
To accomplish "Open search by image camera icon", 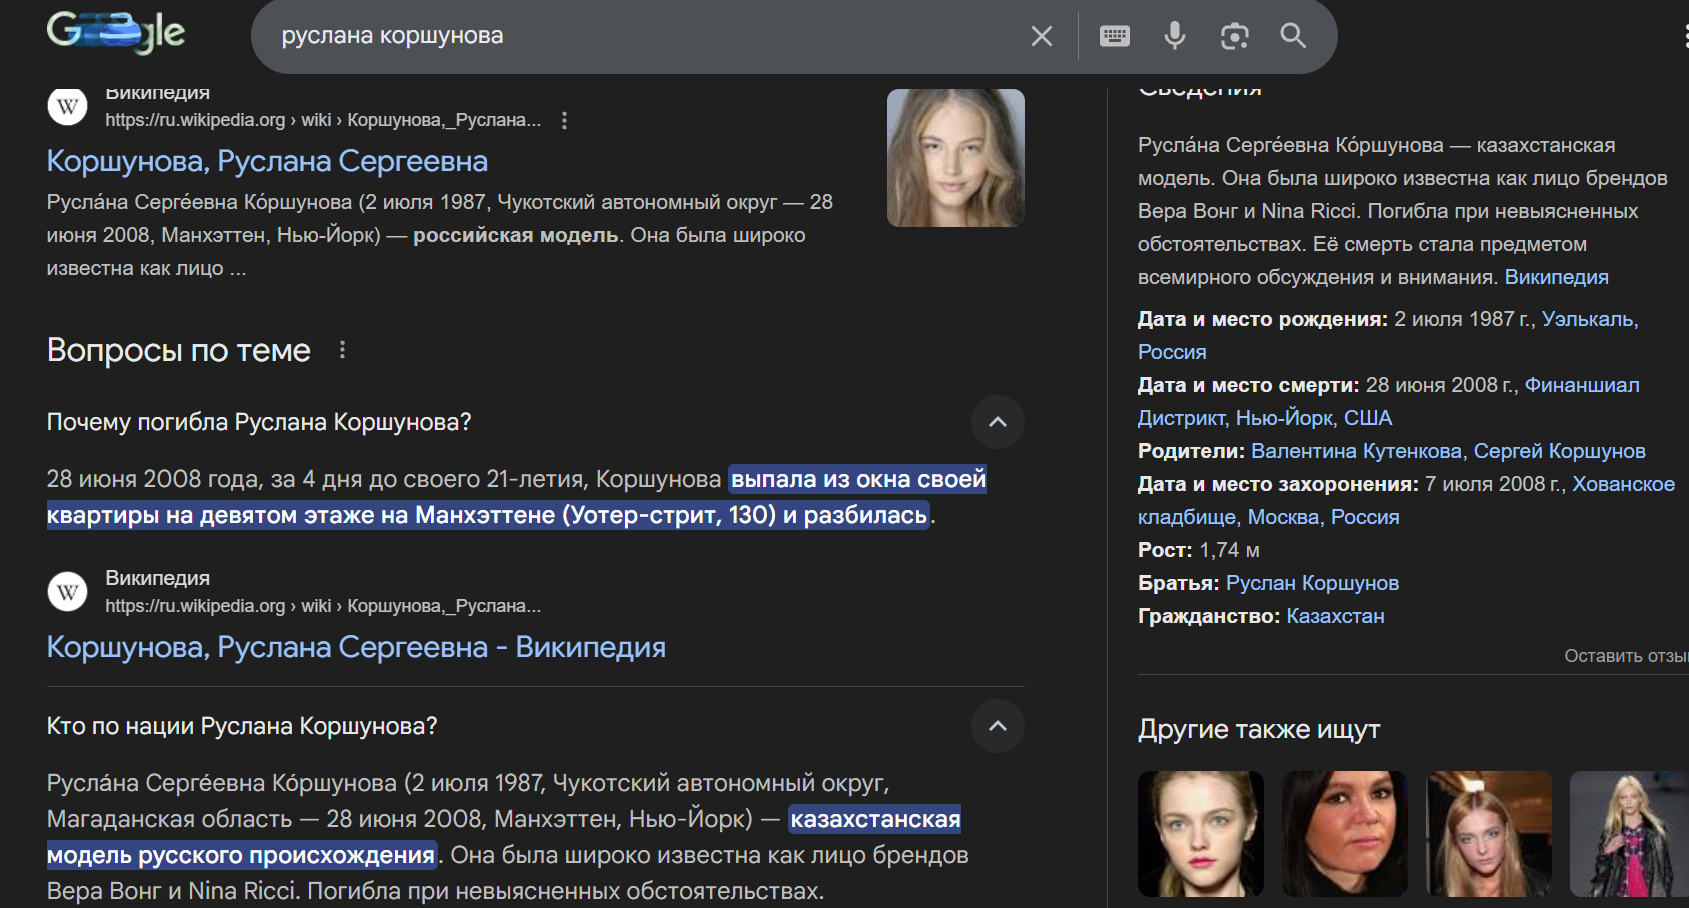I will coord(1234,36).
